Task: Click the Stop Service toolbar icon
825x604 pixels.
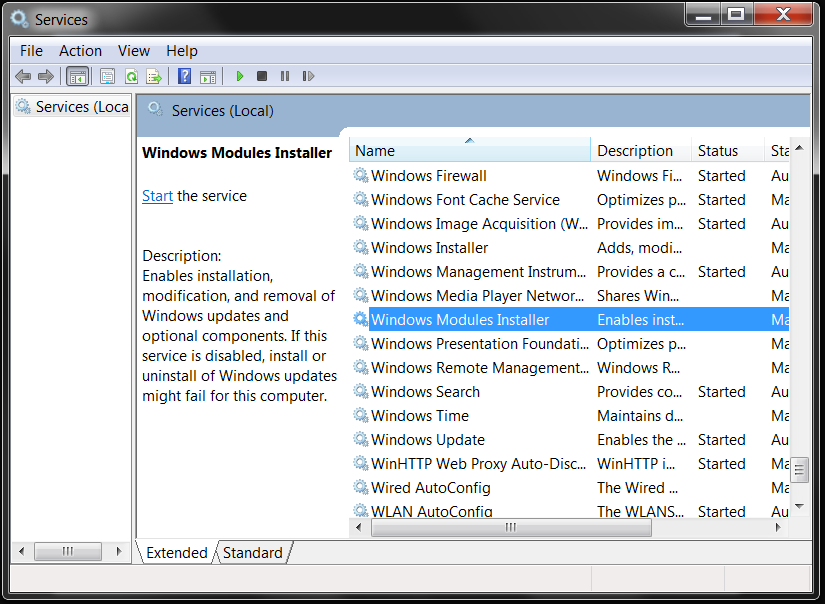Action: (262, 76)
